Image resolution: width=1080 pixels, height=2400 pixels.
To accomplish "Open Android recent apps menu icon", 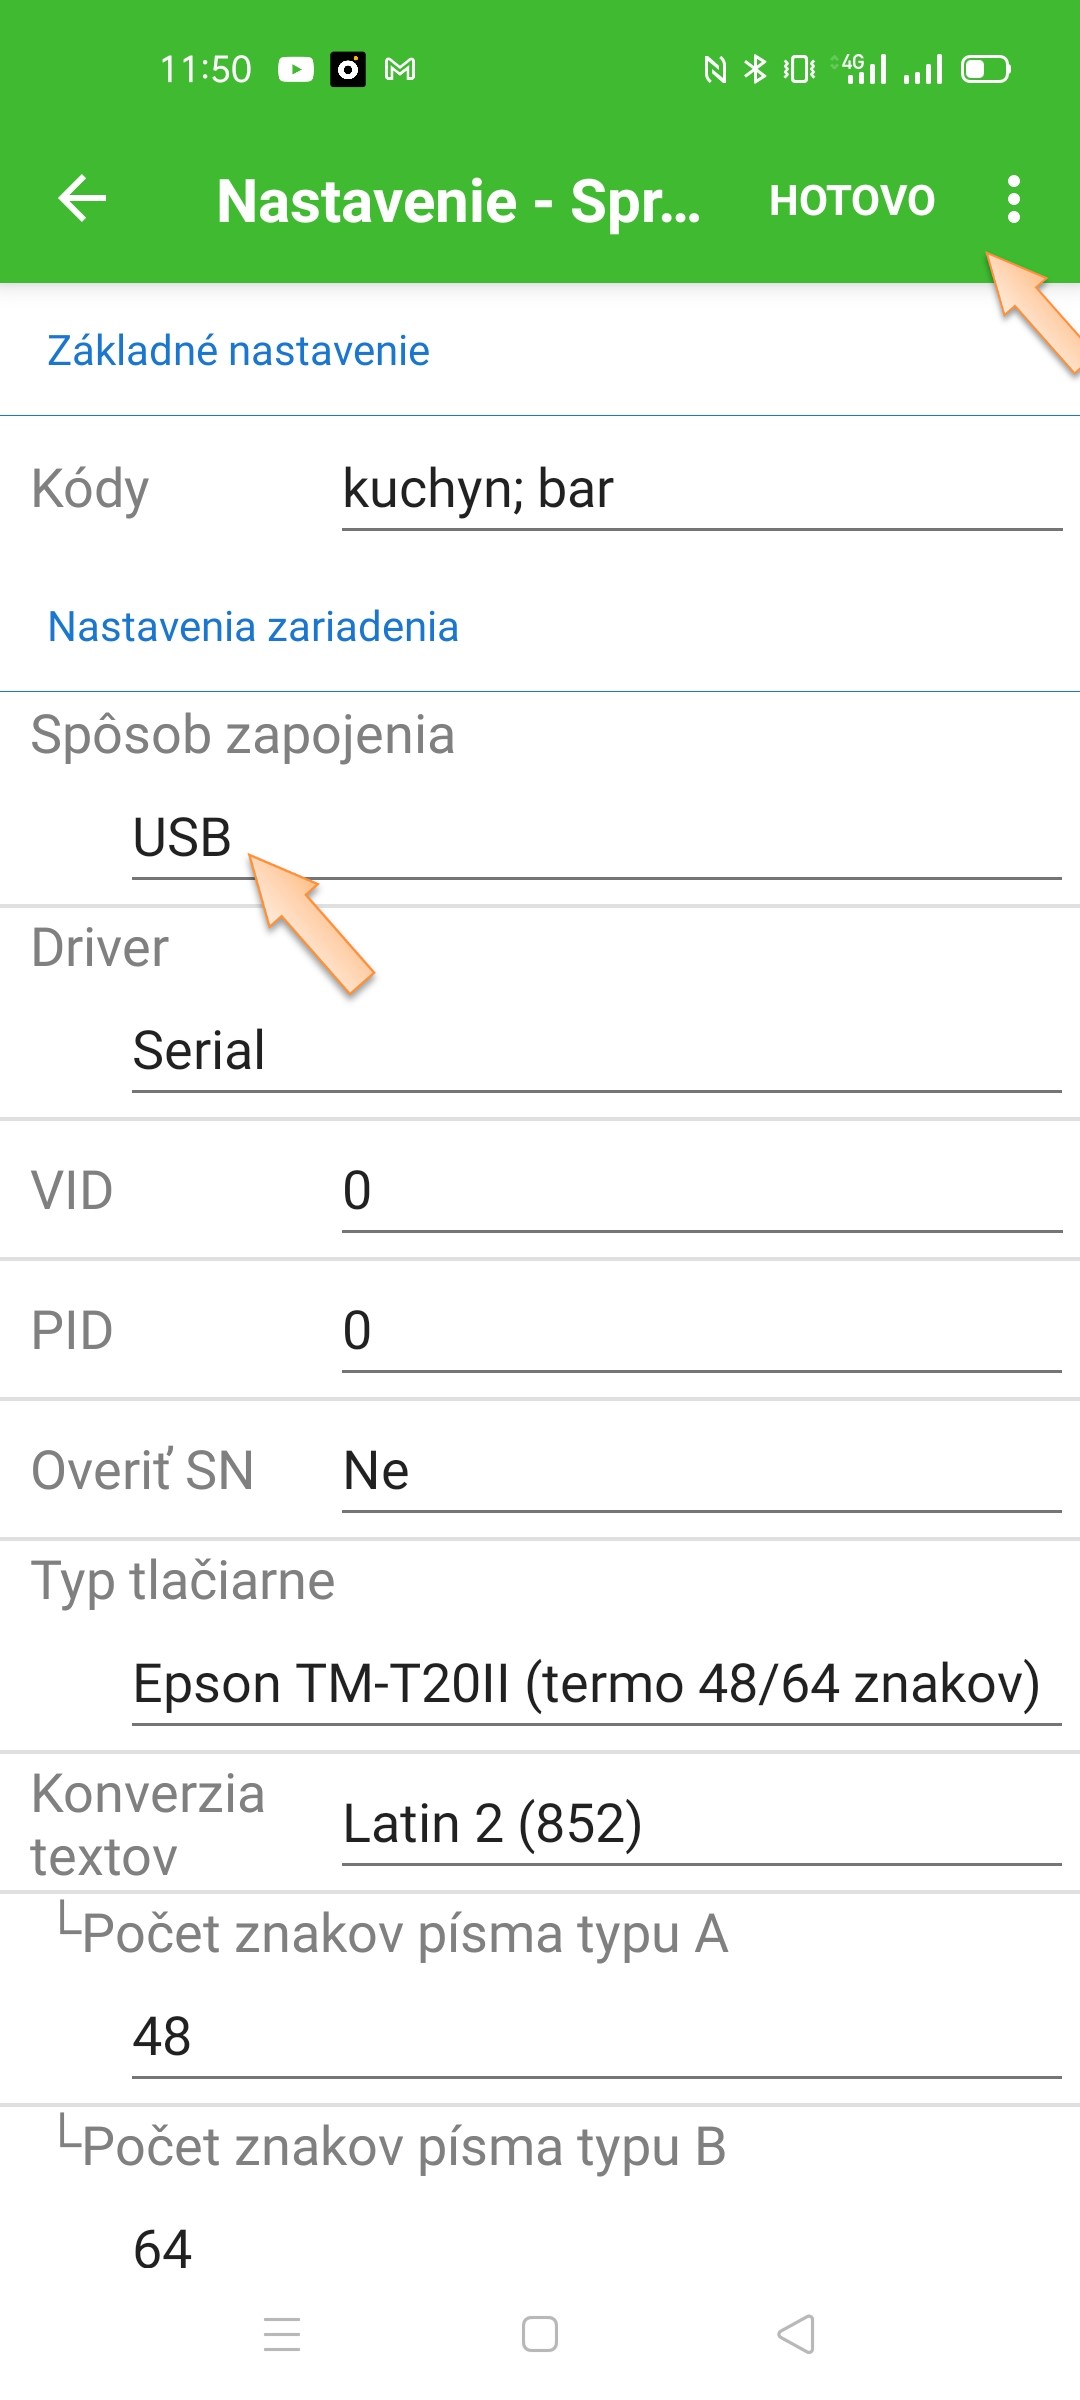I will coord(282,2334).
